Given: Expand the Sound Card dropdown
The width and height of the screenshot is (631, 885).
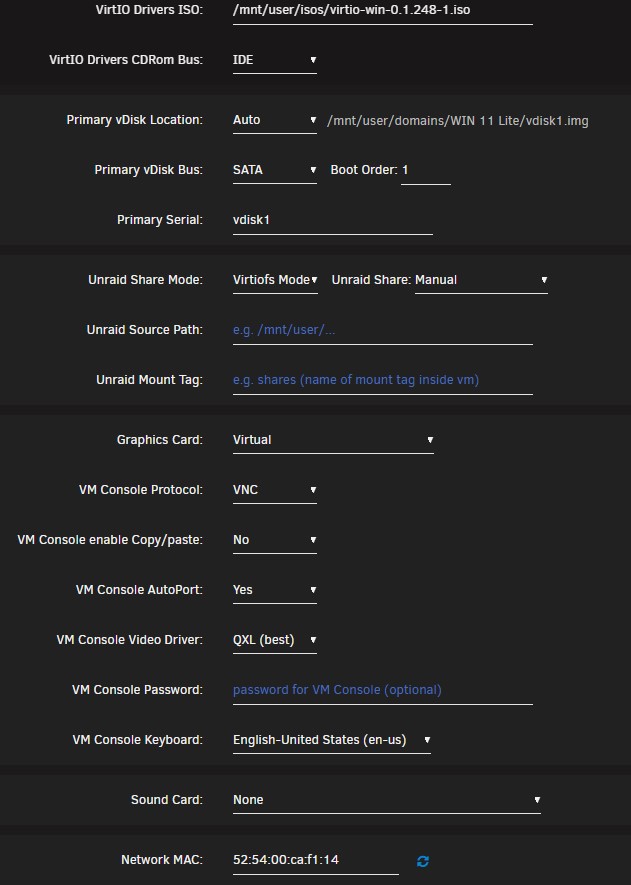Looking at the screenshot, I should [x=387, y=800].
